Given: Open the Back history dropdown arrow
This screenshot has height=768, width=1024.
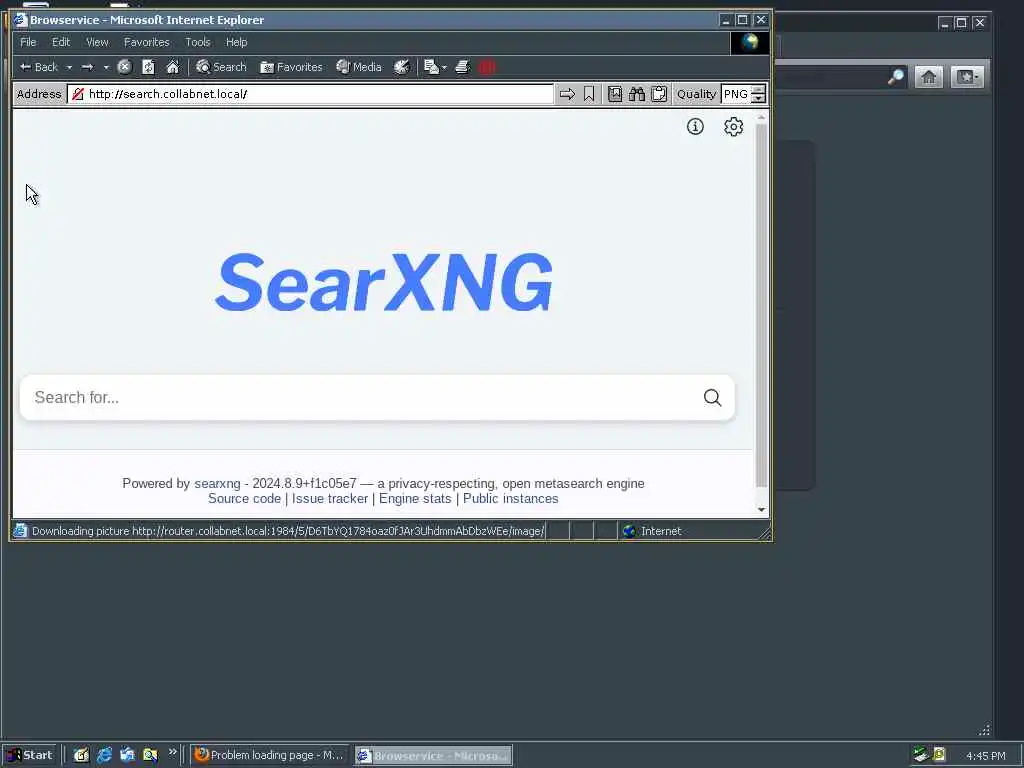Looking at the screenshot, I should tap(69, 67).
